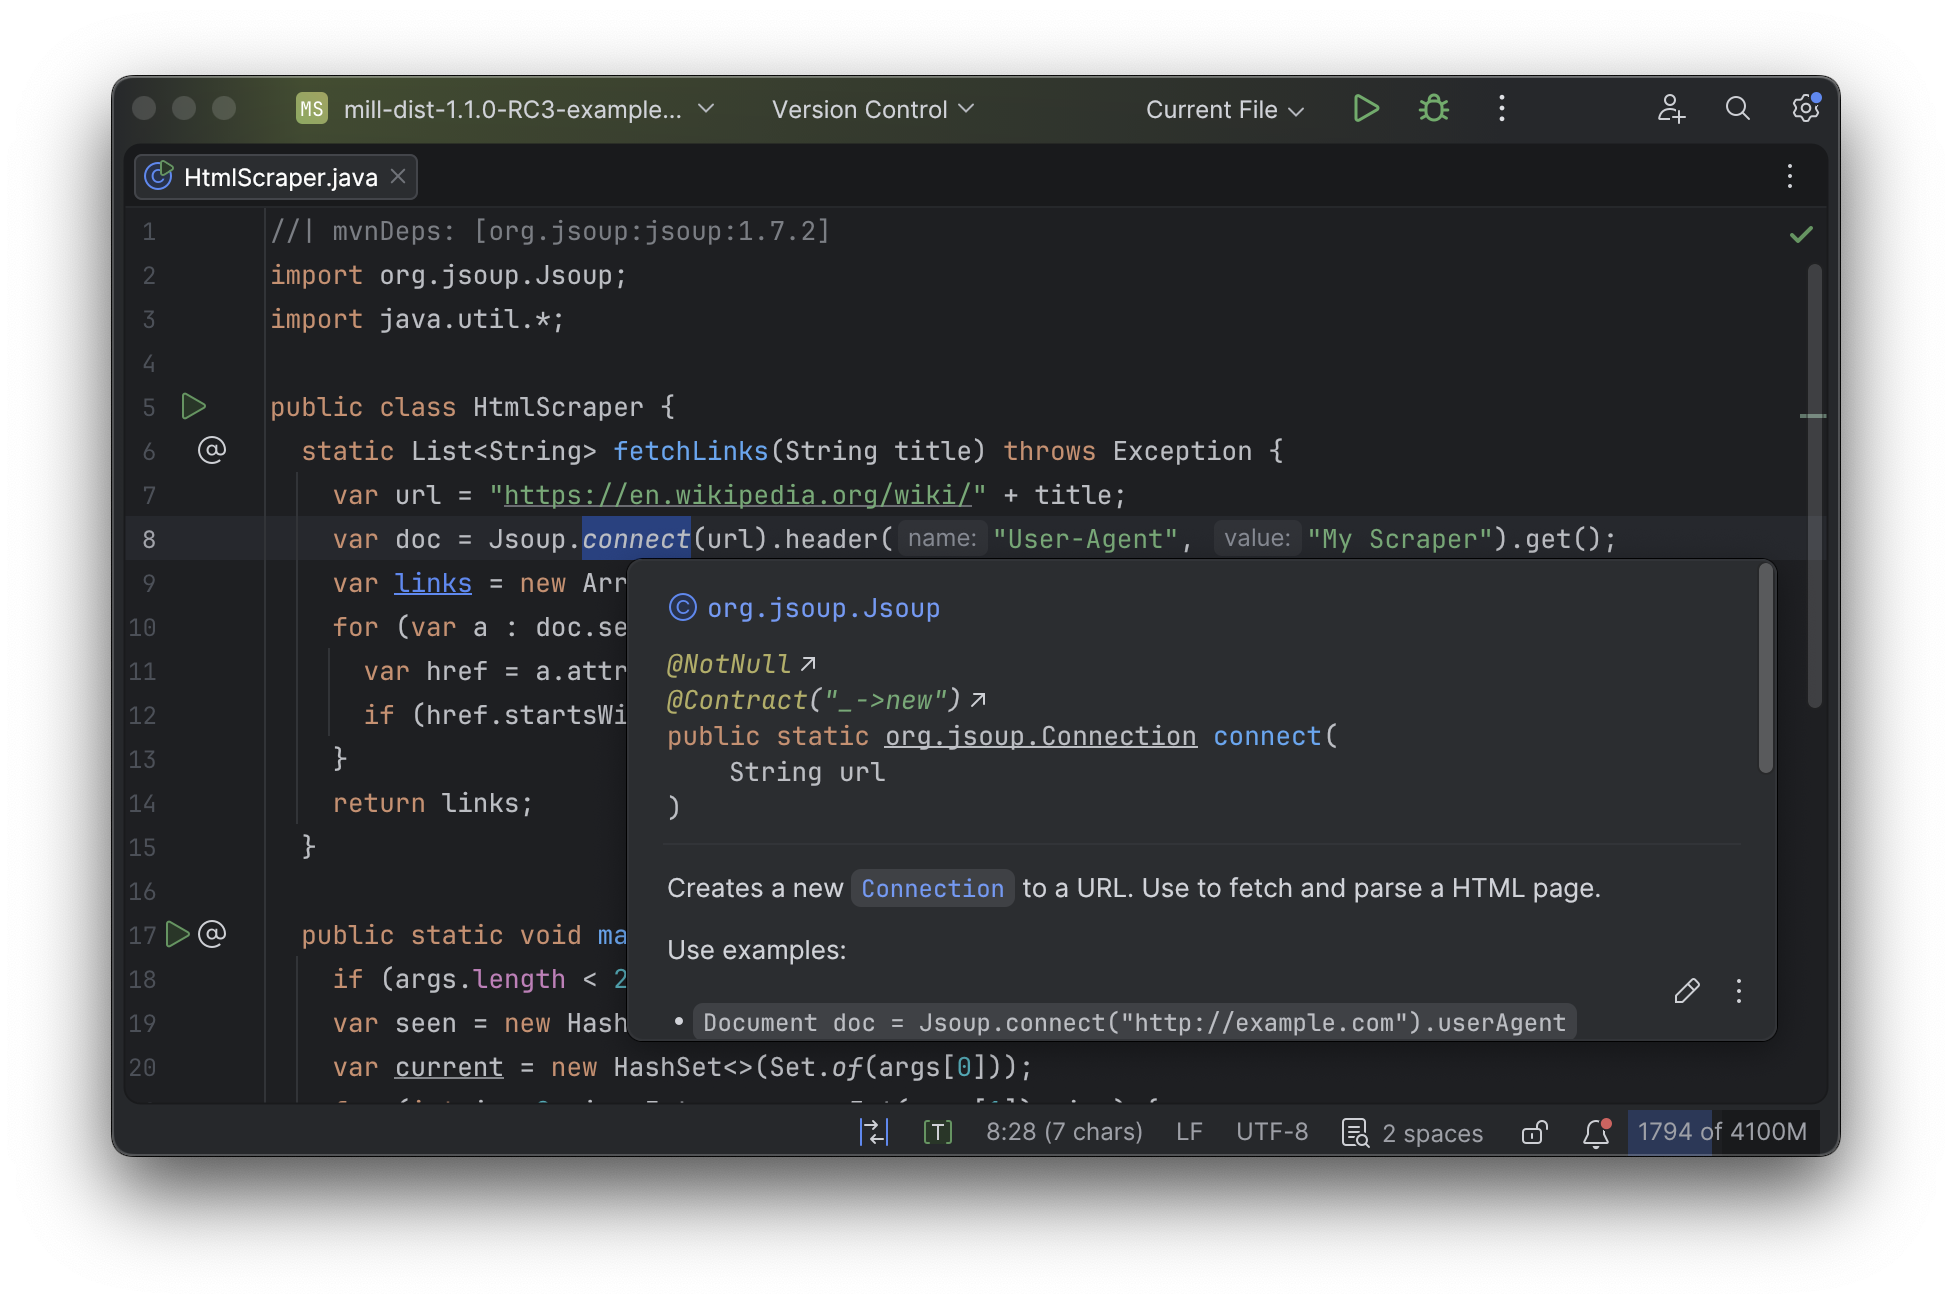Open notifications bell in status bar
Screen dimensions: 1952x1304
tap(1596, 1132)
